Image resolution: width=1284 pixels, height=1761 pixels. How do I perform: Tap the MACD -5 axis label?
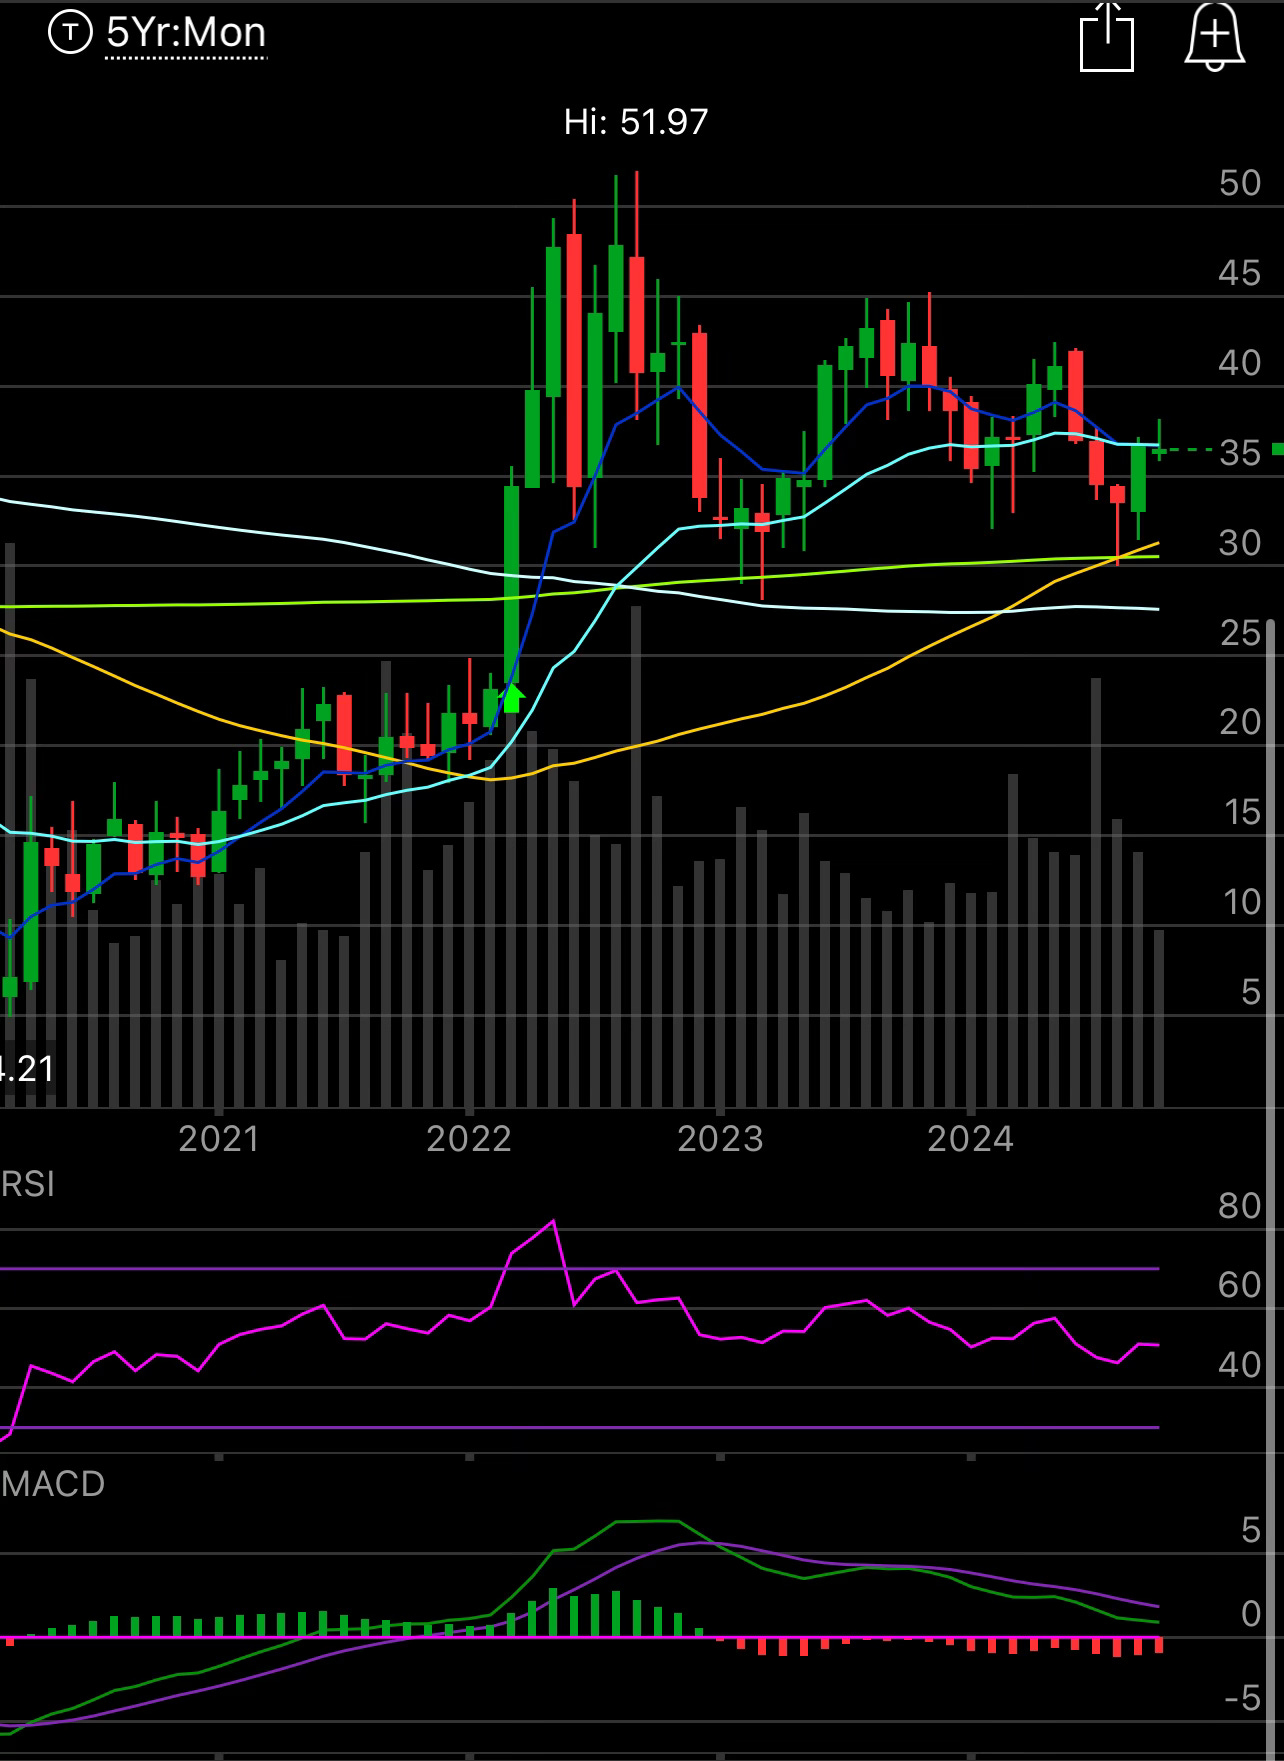1243,1698
